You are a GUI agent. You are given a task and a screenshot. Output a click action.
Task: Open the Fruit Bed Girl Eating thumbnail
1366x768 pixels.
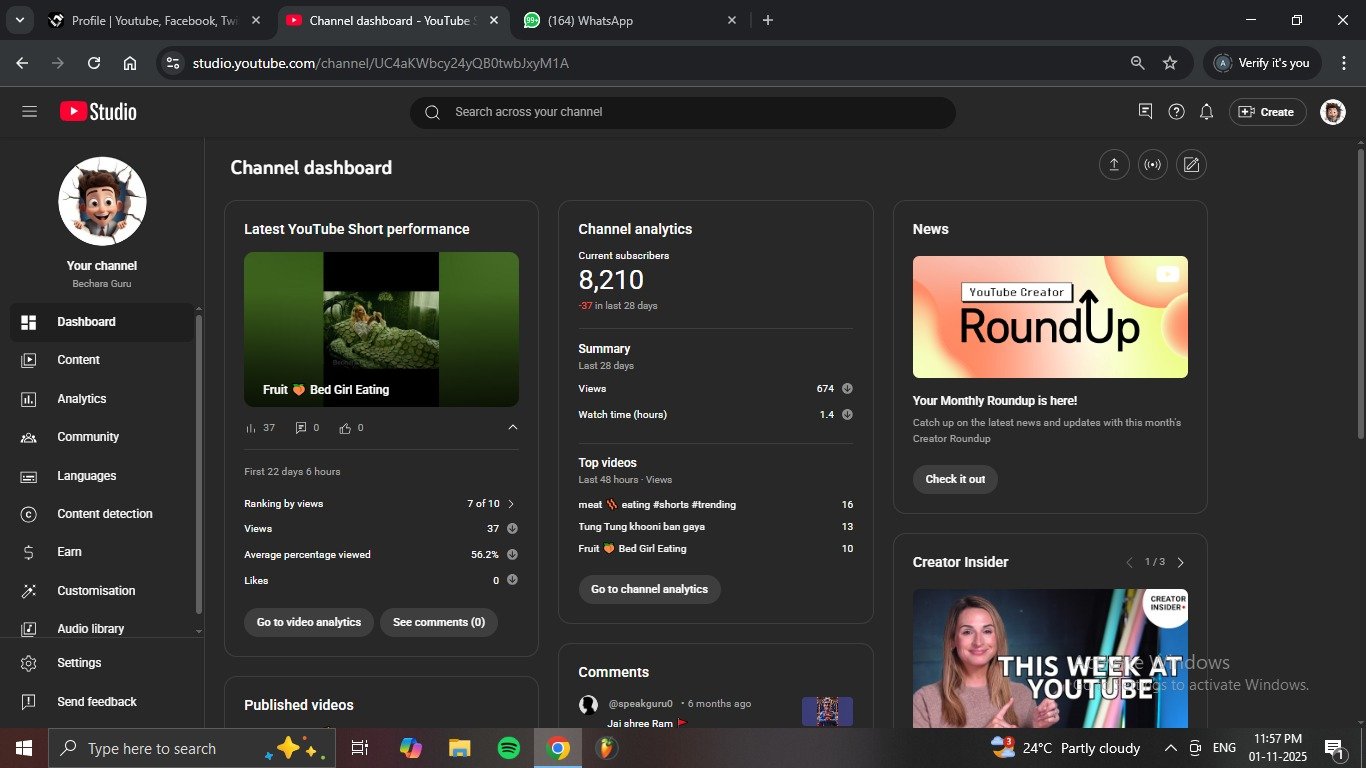pos(381,329)
